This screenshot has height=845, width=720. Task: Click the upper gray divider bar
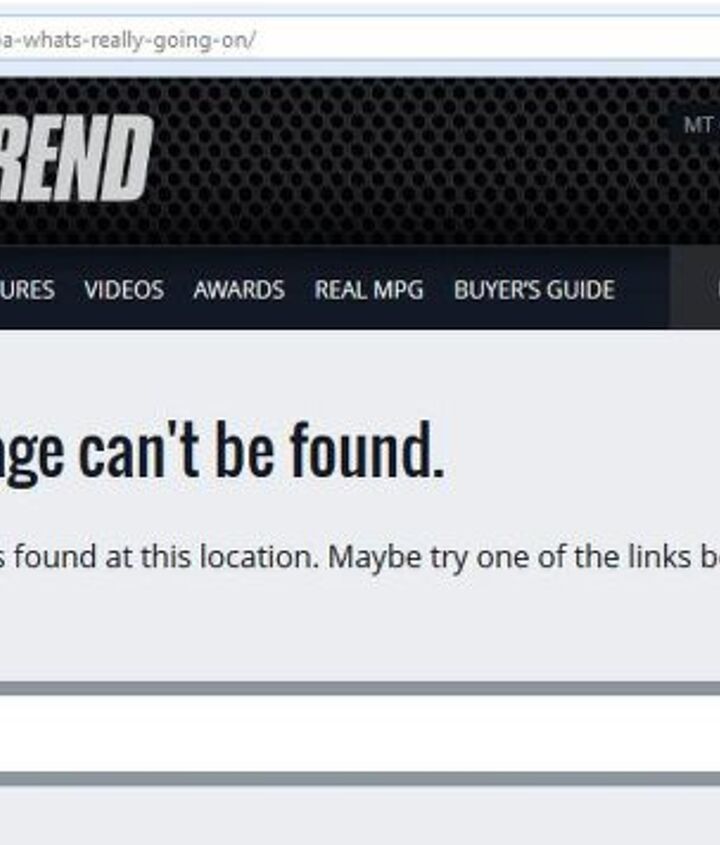360,688
